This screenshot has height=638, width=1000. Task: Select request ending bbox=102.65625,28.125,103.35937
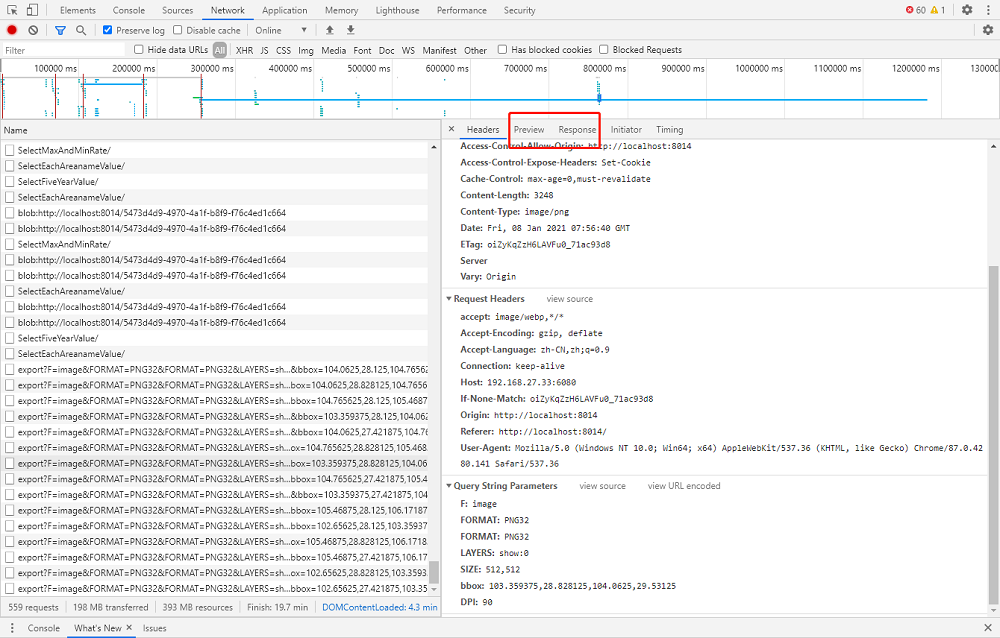coord(216,526)
